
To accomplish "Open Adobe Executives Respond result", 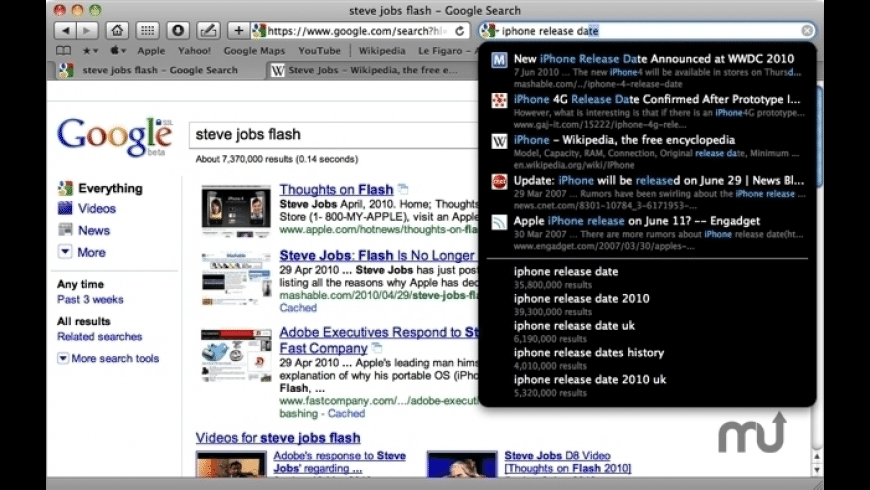I will (379, 332).
